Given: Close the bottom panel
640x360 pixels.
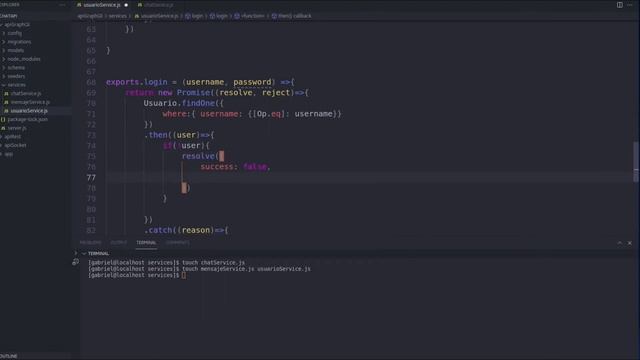Looking at the screenshot, I should [630, 243].
